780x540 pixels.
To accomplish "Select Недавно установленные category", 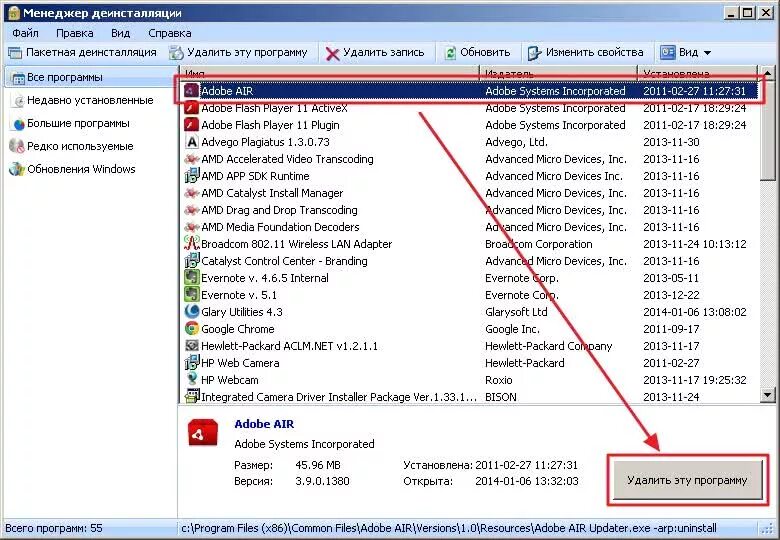I will (90, 100).
